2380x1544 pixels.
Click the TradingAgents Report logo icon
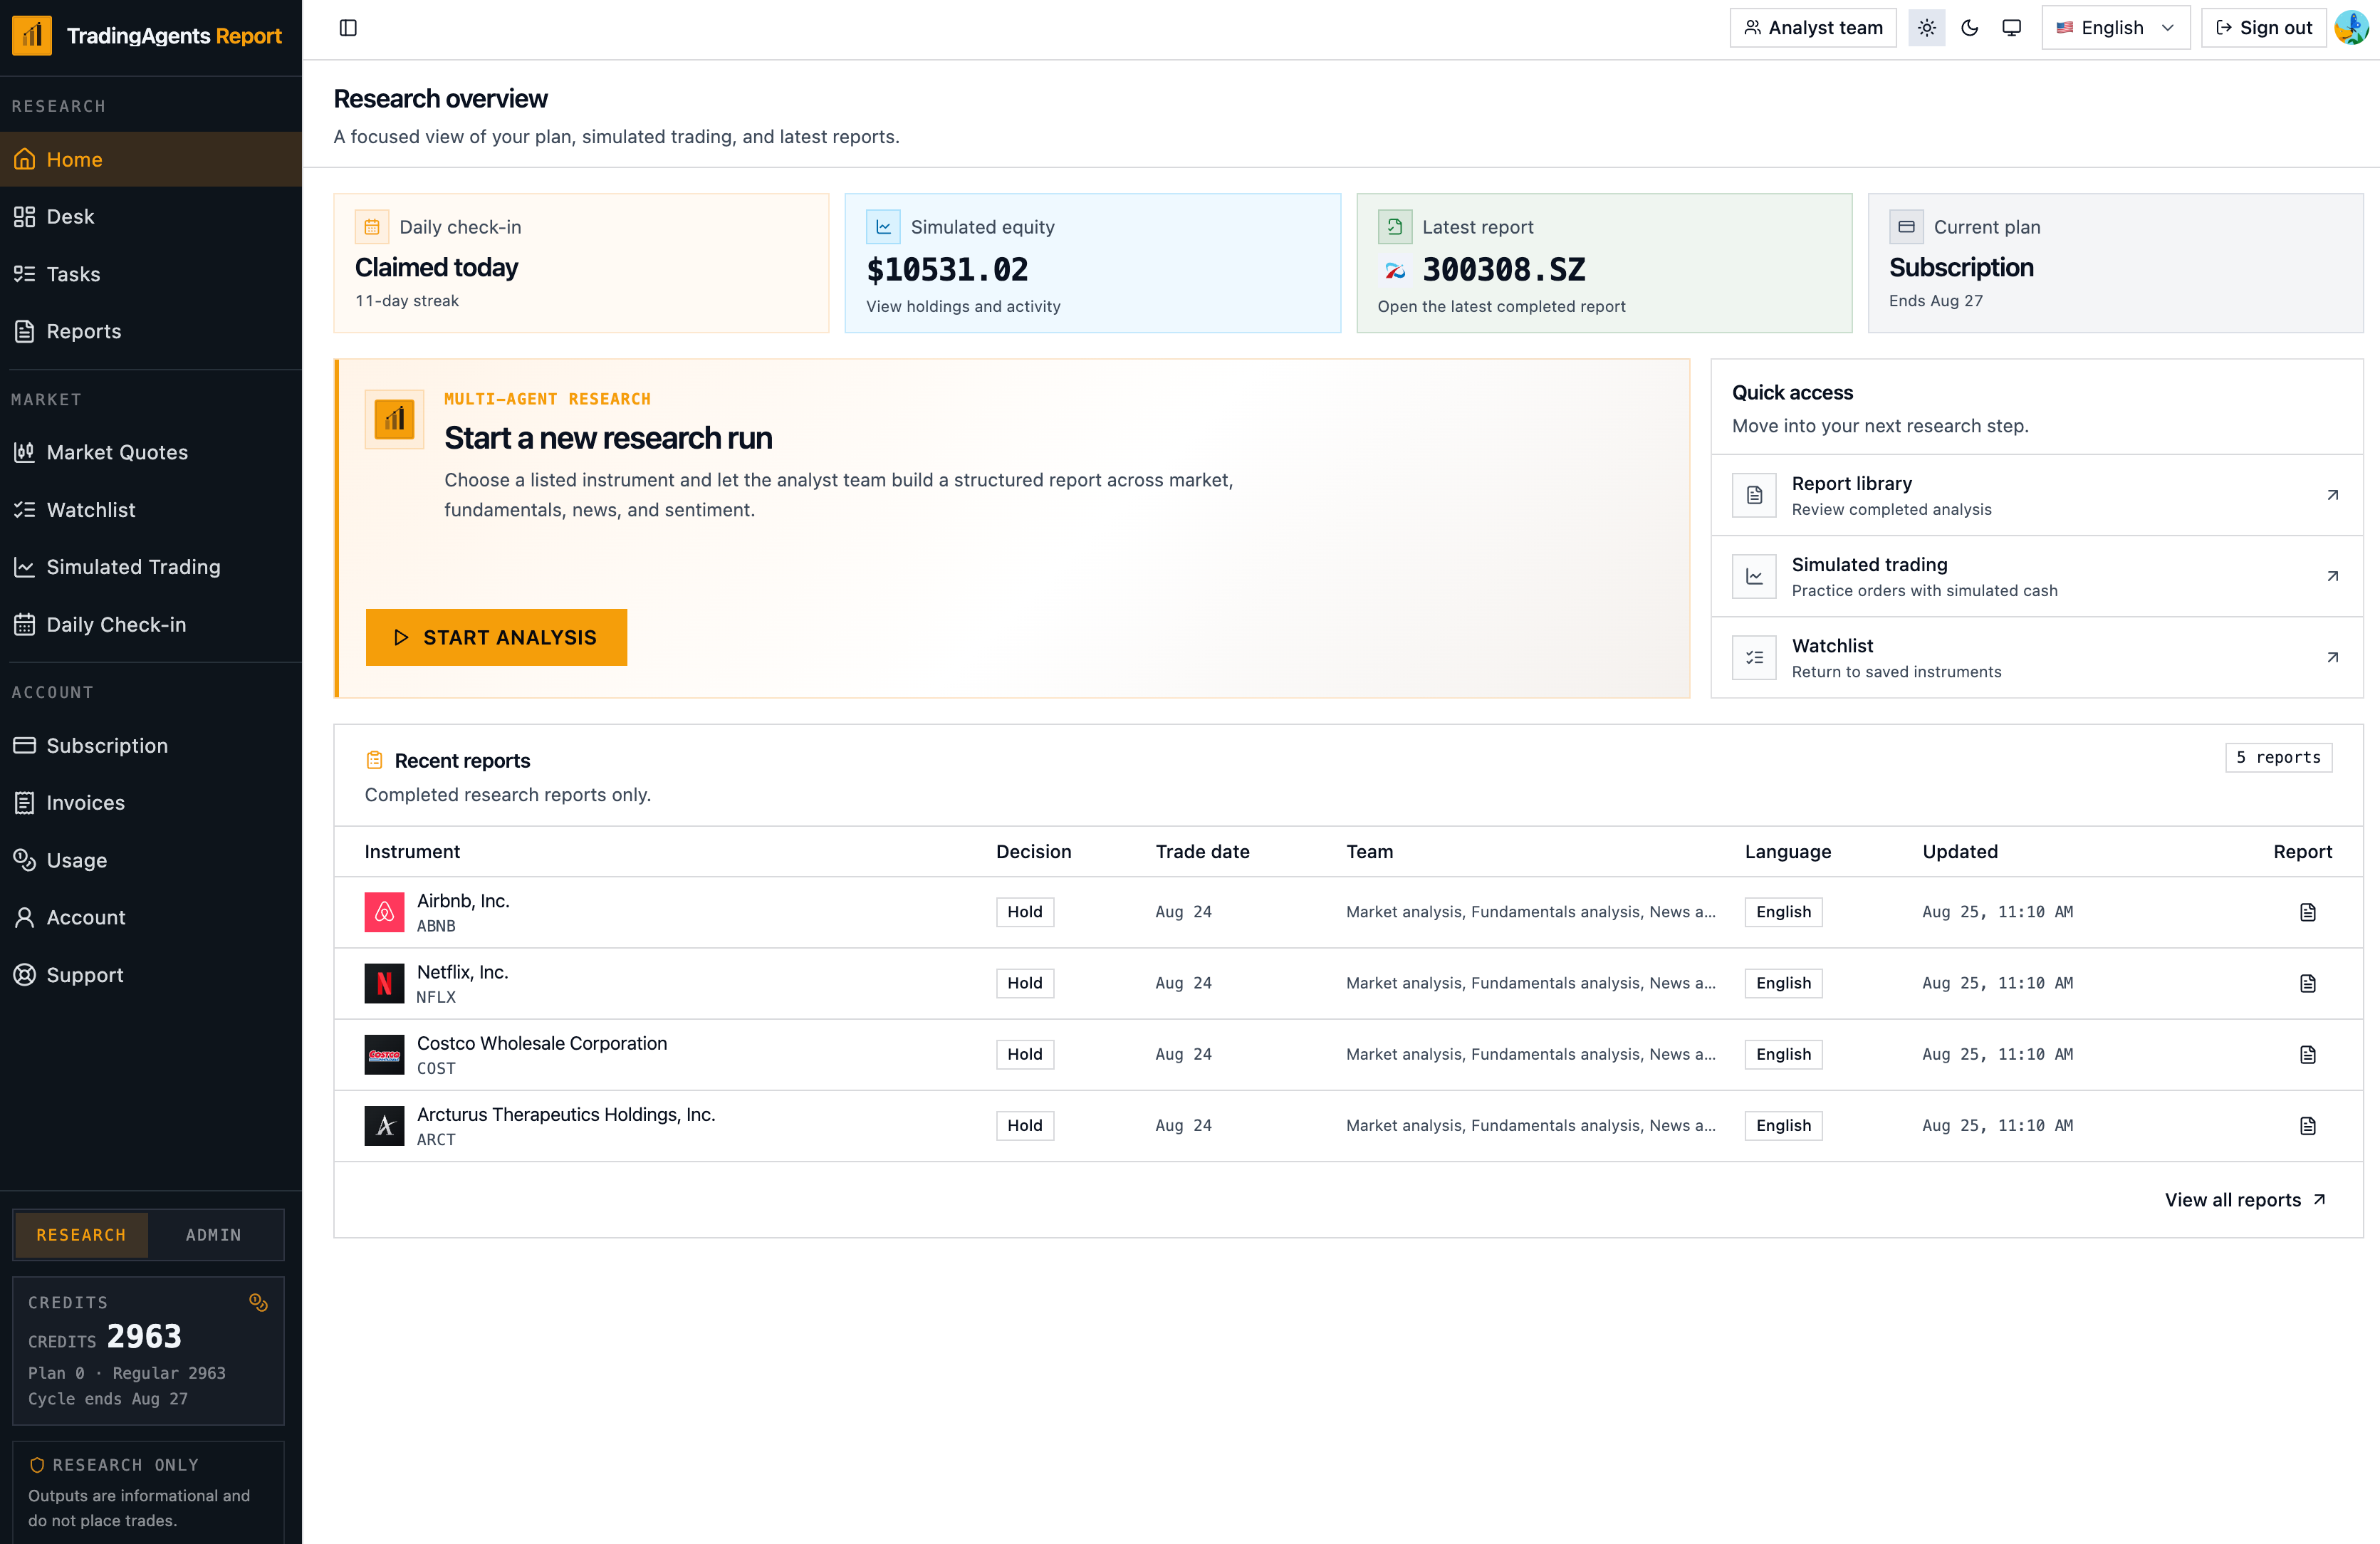click(32, 36)
